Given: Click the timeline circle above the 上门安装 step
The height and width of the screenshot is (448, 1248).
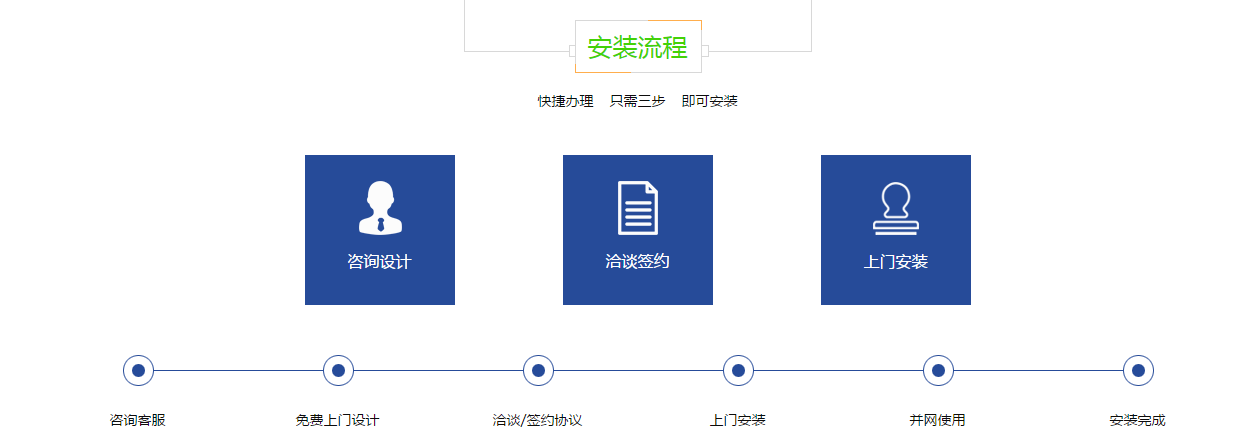Looking at the screenshot, I should [x=738, y=370].
